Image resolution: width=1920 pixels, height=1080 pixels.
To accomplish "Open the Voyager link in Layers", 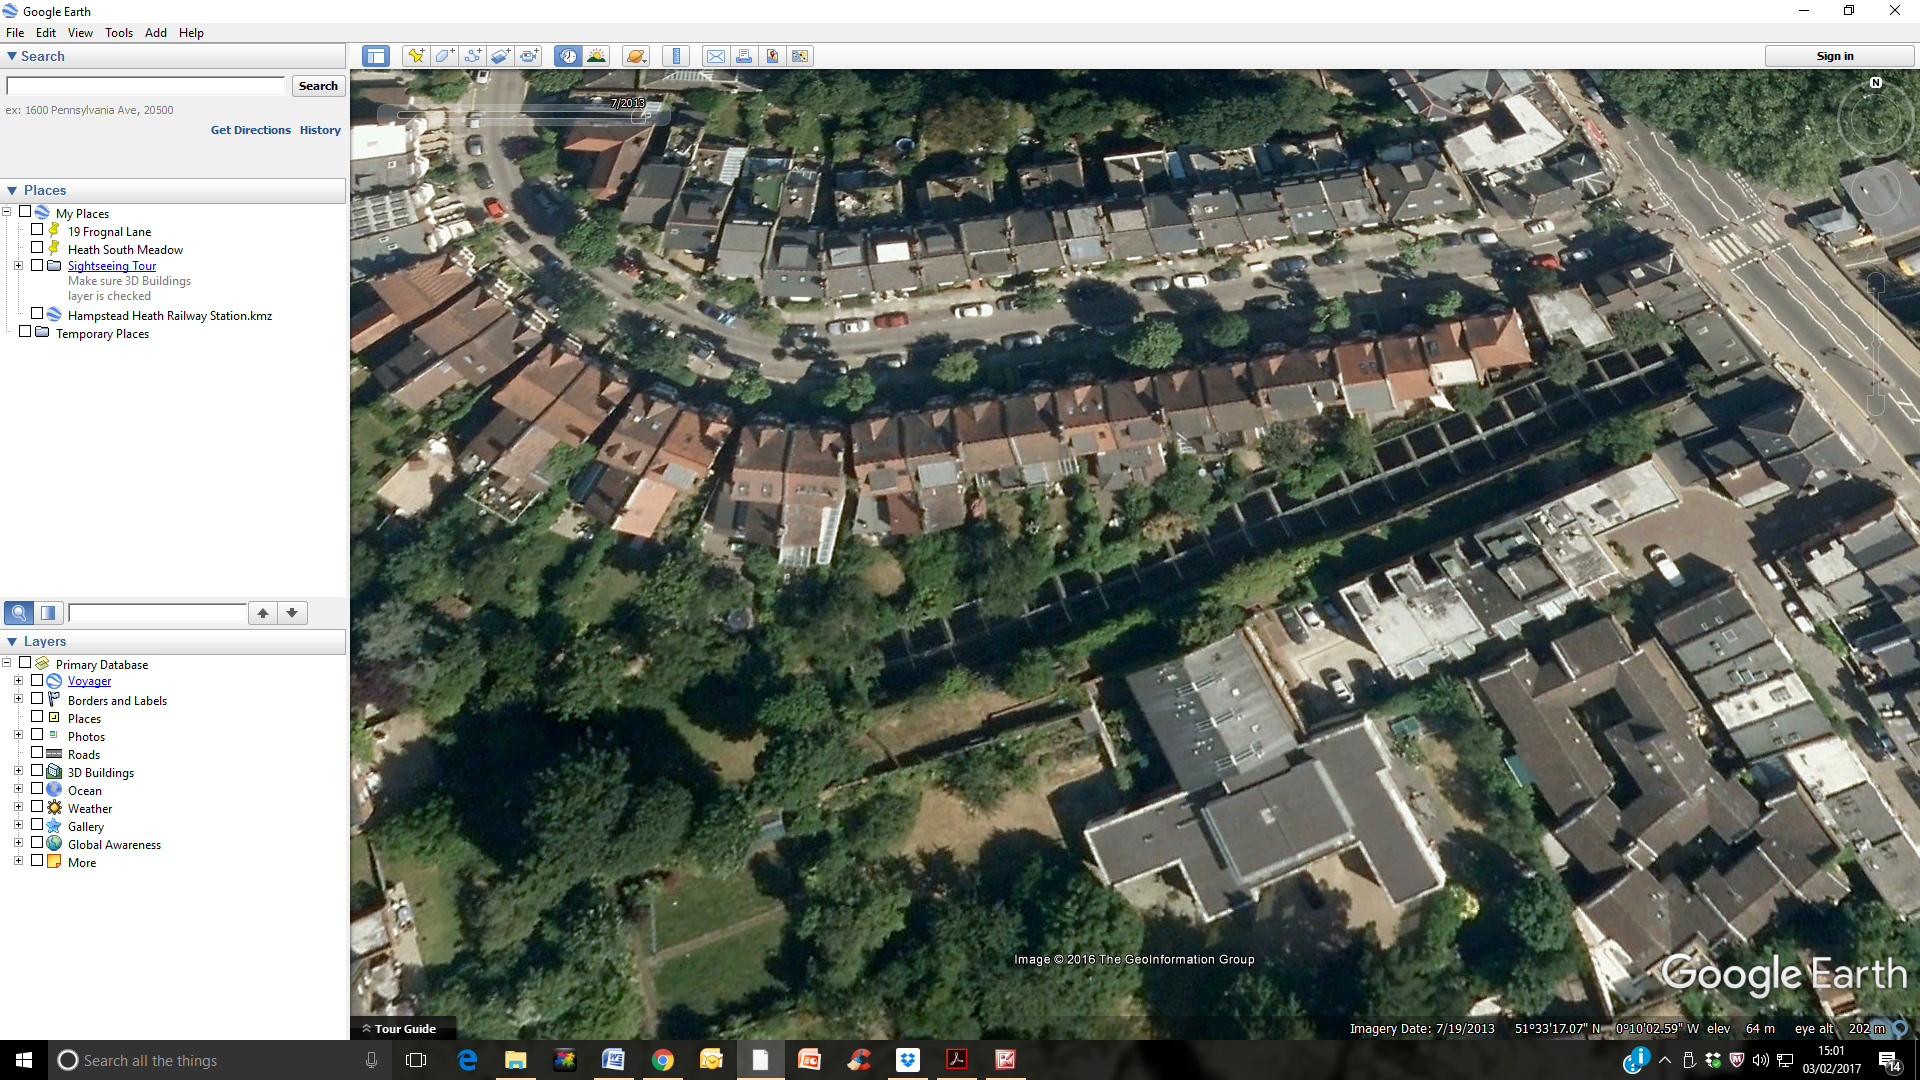I will [x=89, y=681].
